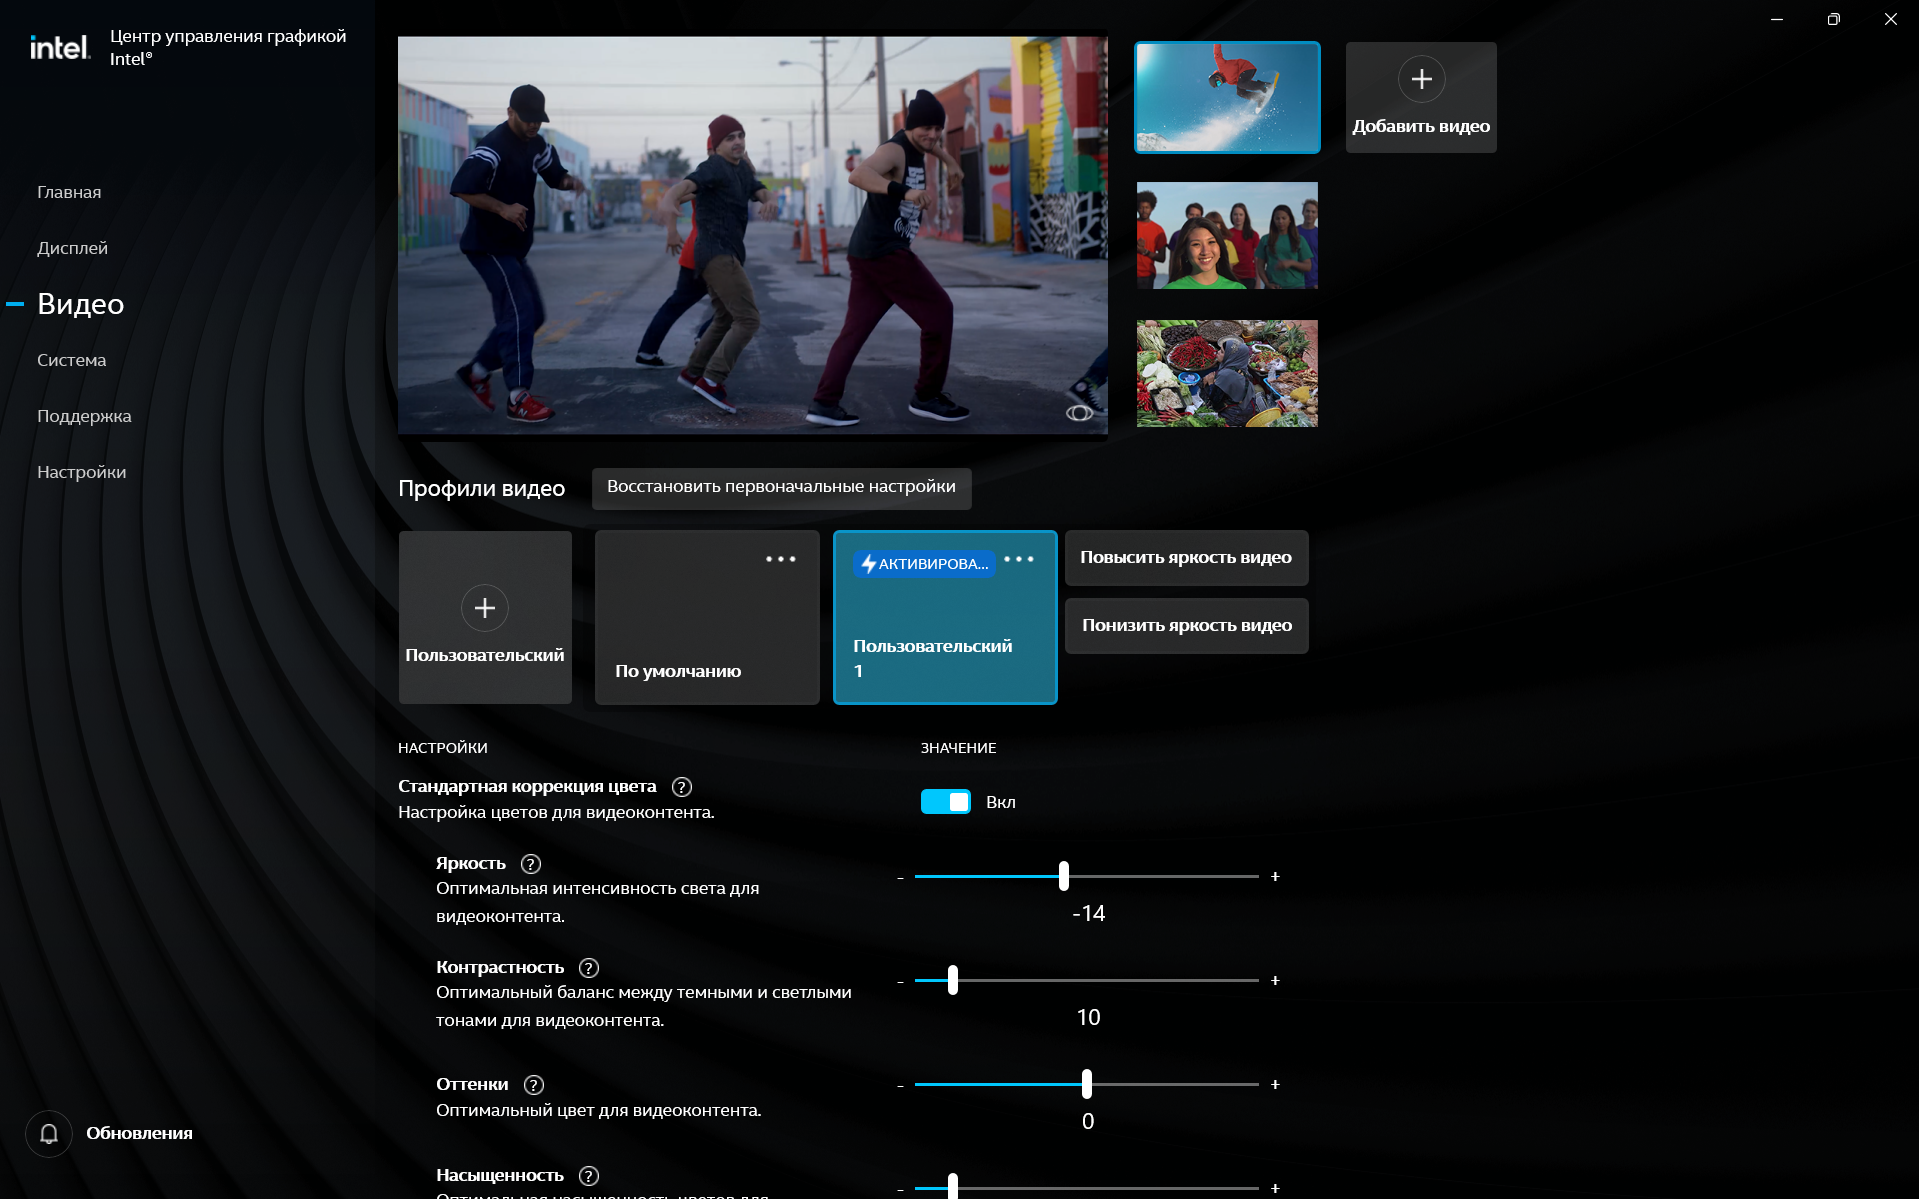Click minus icon for Brightness slider
This screenshot has height=1199, width=1919.
pos(900,877)
